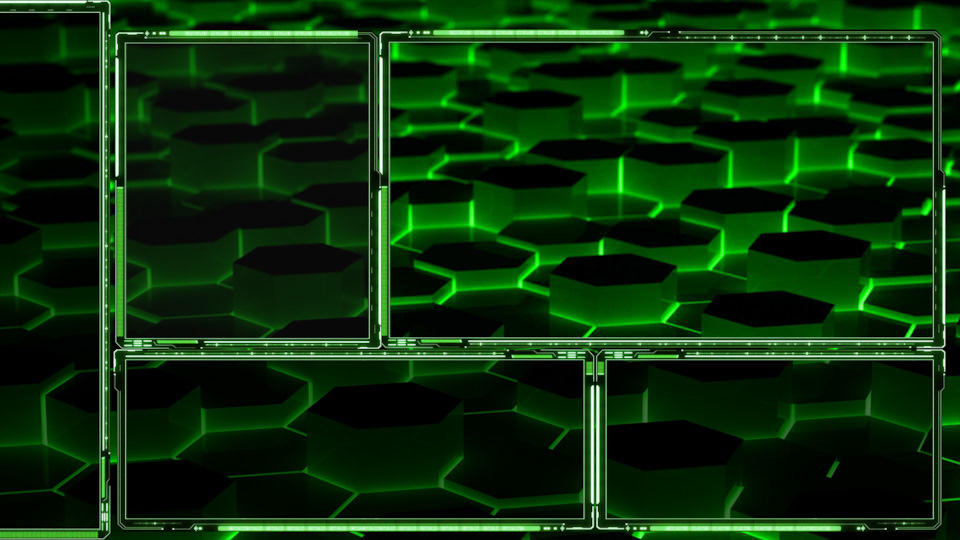The height and width of the screenshot is (540, 960).
Task: Click inside the large top-right HUD frame
Action: tap(661, 190)
